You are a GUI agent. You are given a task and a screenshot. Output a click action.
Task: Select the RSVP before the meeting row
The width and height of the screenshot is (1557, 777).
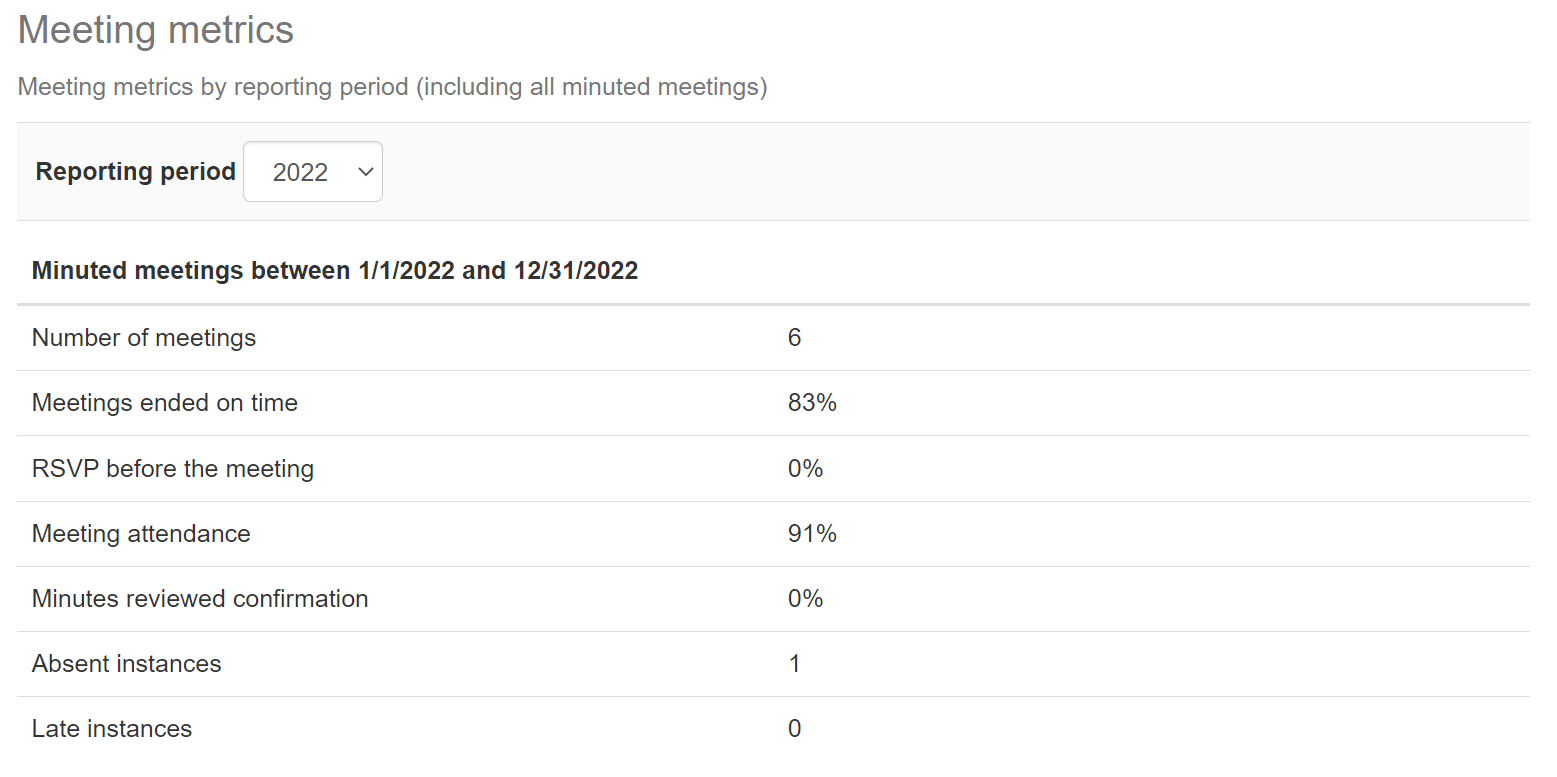(x=773, y=468)
